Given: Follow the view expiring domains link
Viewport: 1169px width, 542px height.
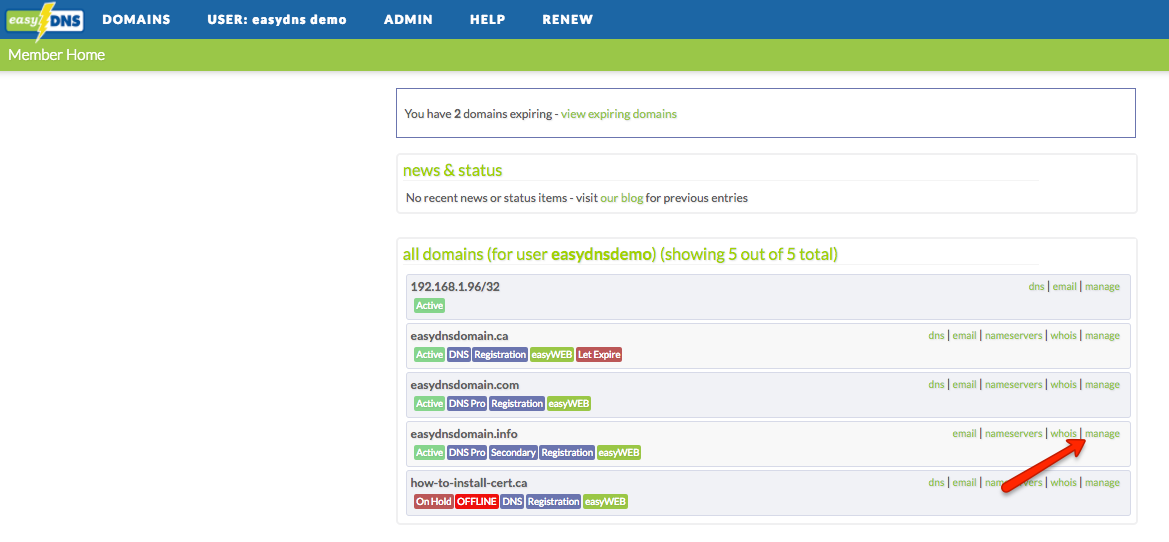Looking at the screenshot, I should point(619,114).
